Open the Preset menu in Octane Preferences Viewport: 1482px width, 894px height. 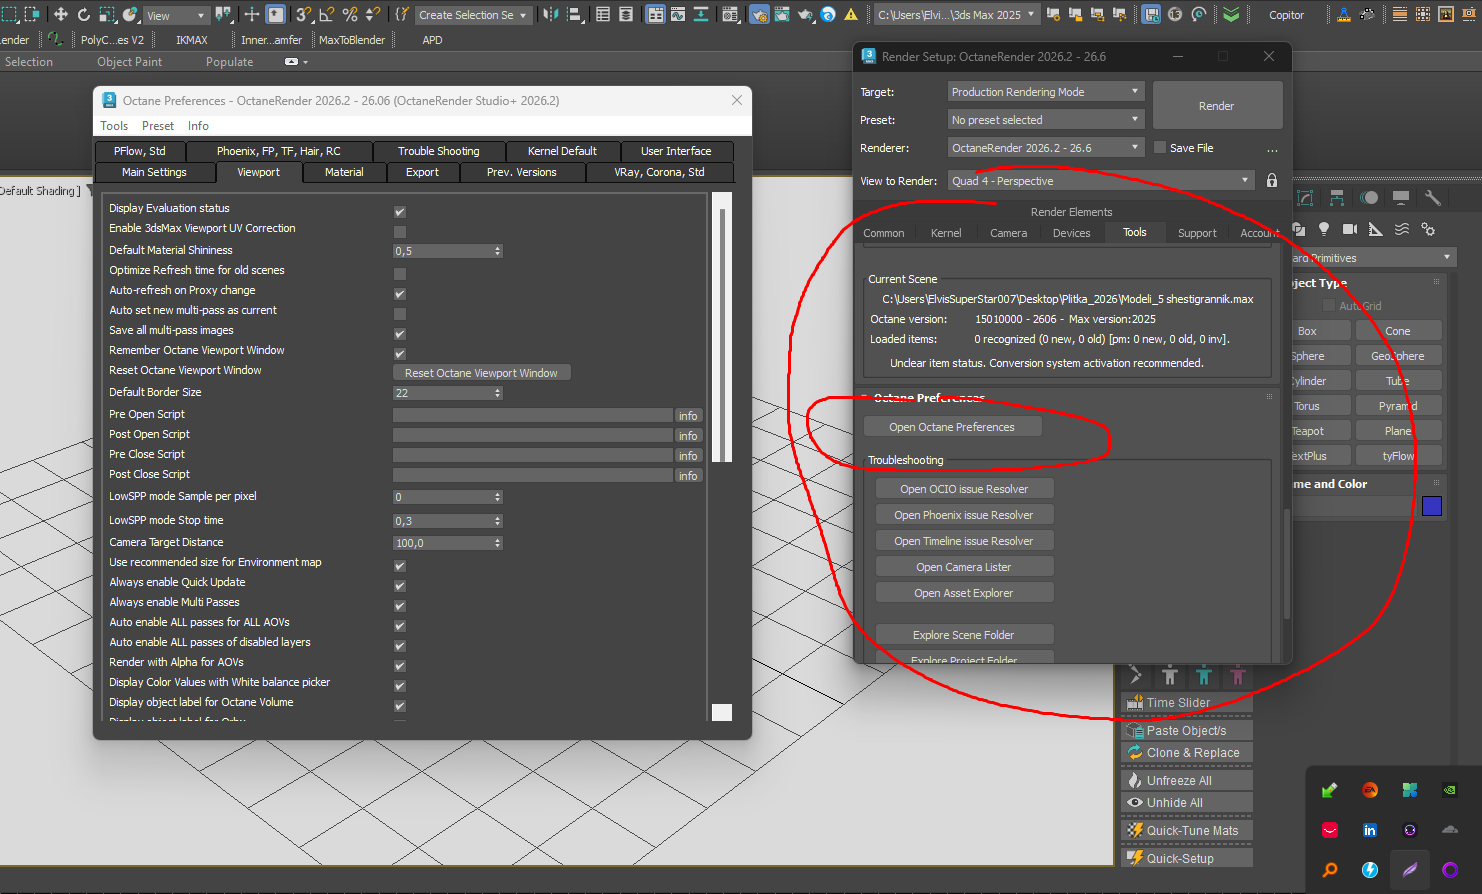click(x=158, y=126)
